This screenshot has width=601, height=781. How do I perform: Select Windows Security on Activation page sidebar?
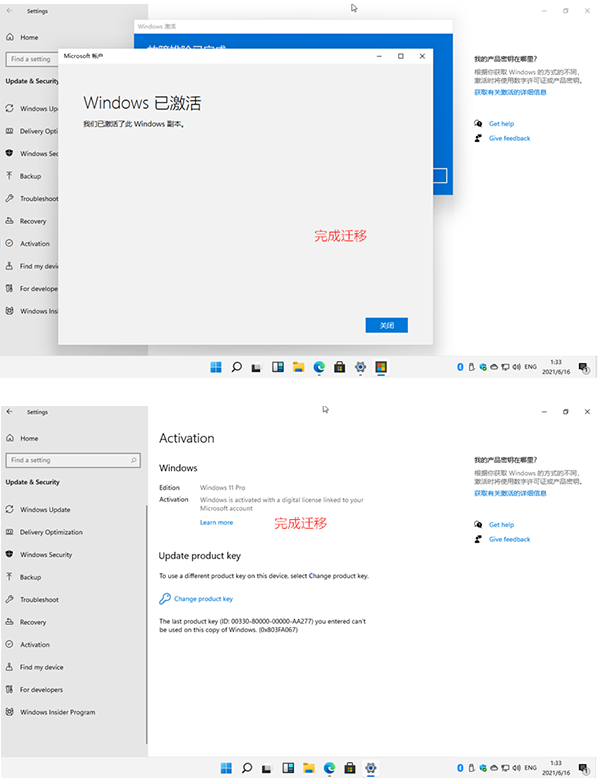46,554
